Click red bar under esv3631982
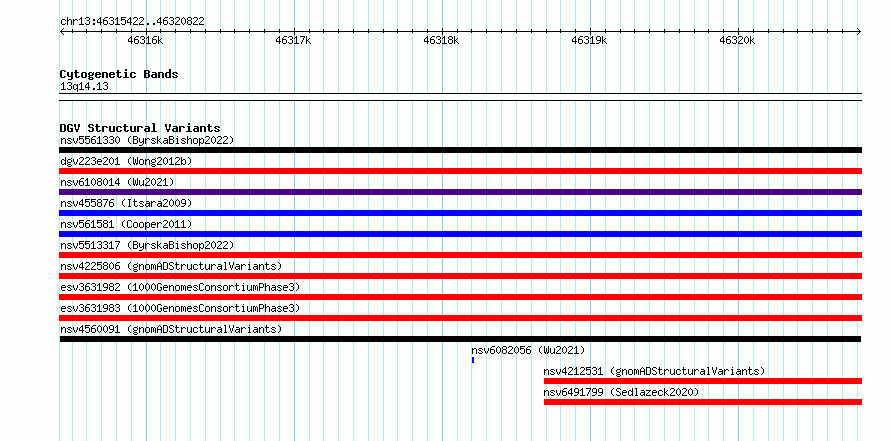Screen dimensions: 890x441 [460, 297]
